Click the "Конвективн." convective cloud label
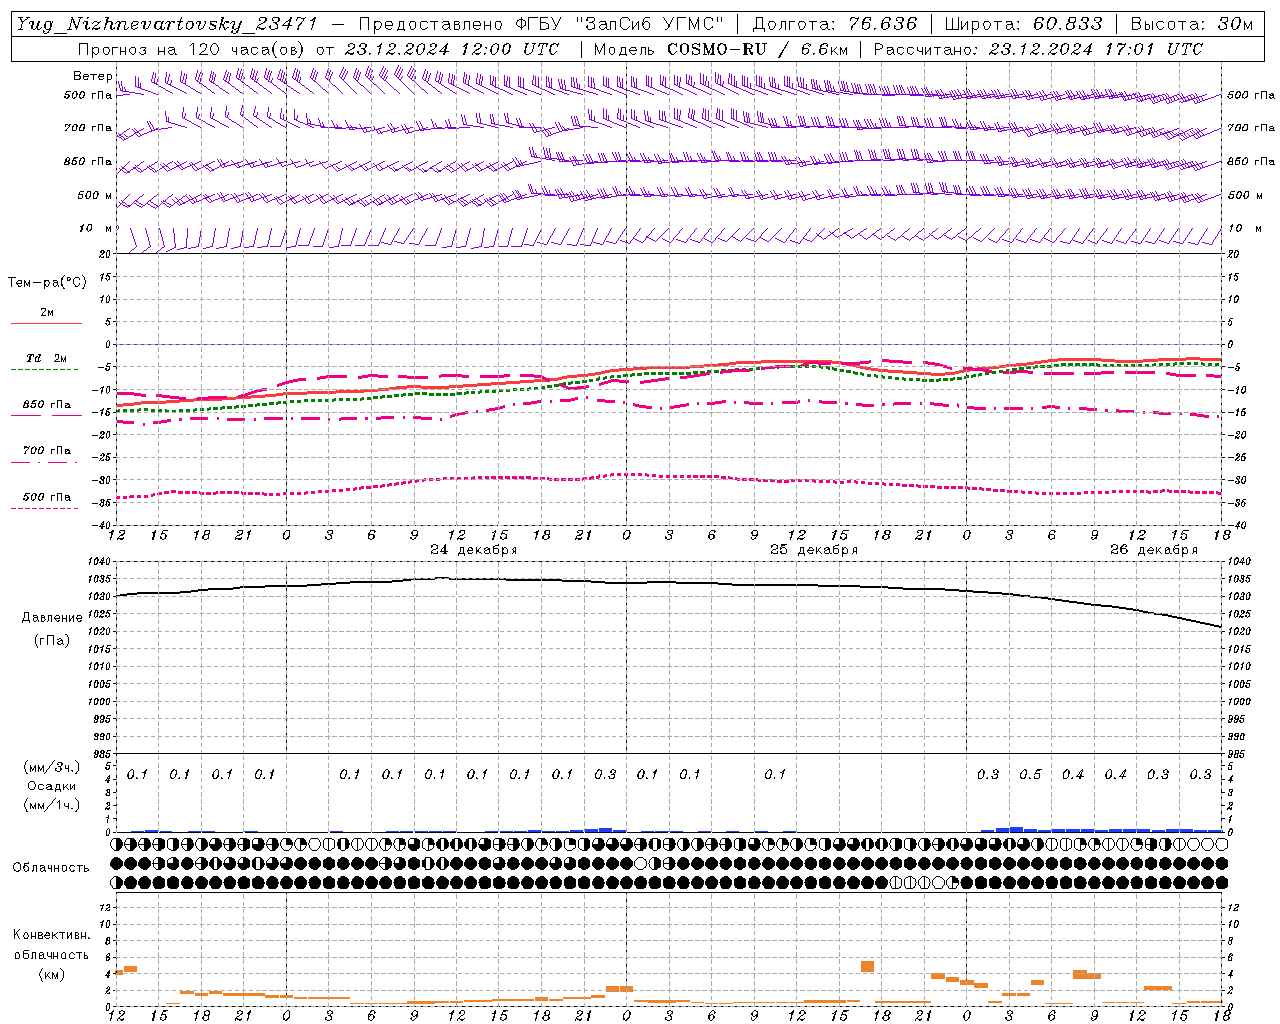 tap(52, 935)
